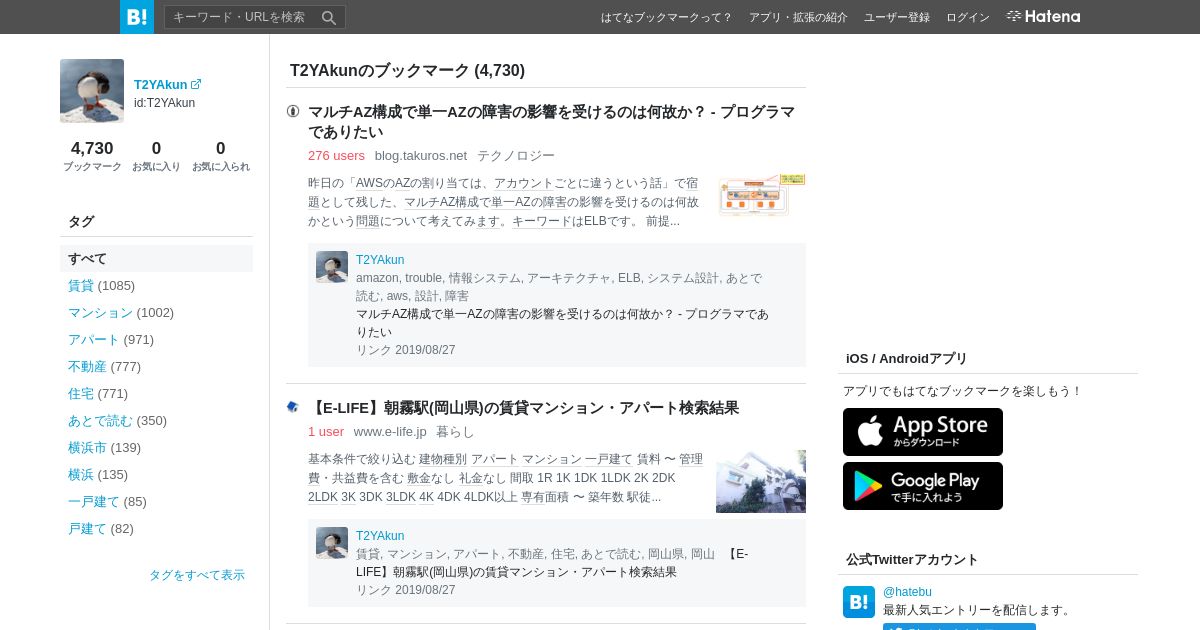Filter by アパート tag
Screen dimensions: 1200x630
click(94, 339)
